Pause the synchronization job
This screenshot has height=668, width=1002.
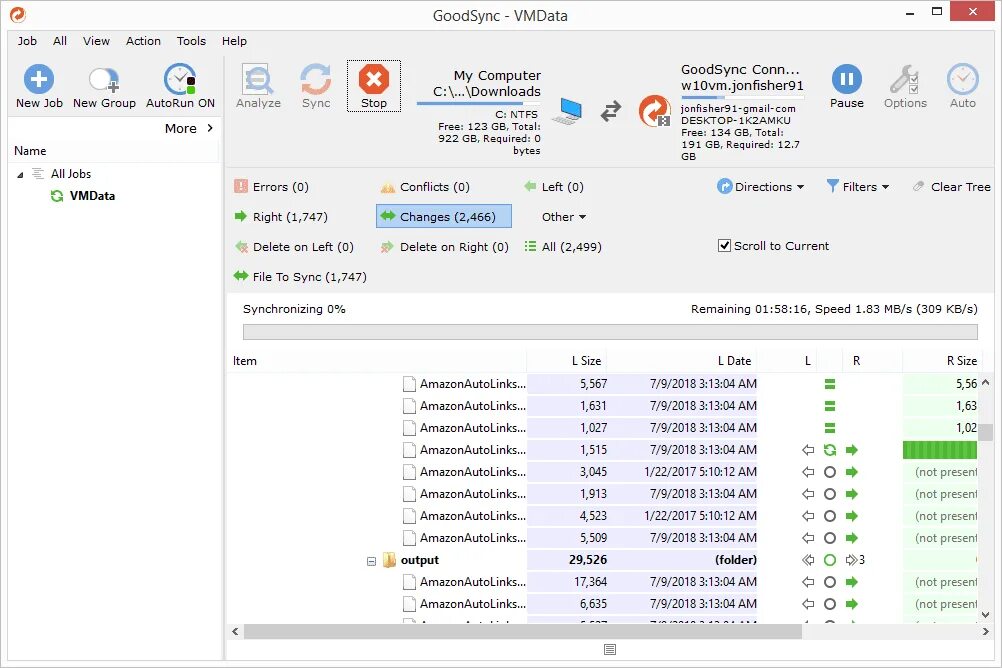point(847,86)
